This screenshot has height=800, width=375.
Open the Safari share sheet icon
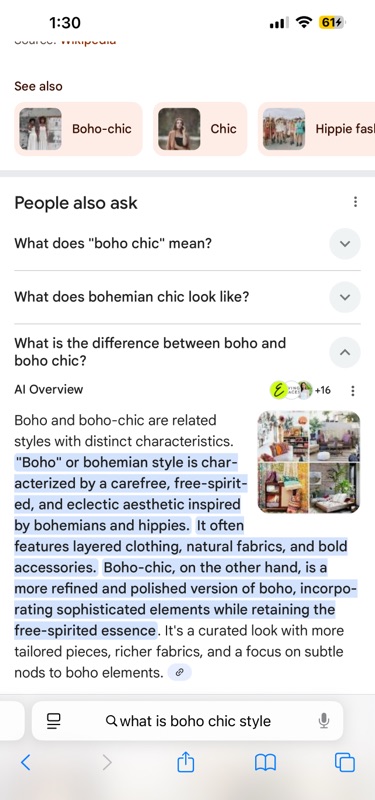pos(186,762)
